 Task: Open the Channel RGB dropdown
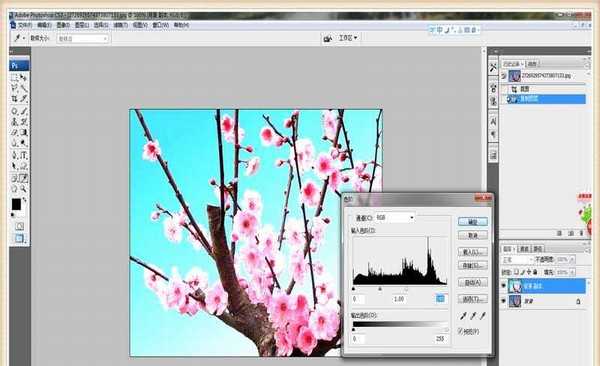point(395,218)
